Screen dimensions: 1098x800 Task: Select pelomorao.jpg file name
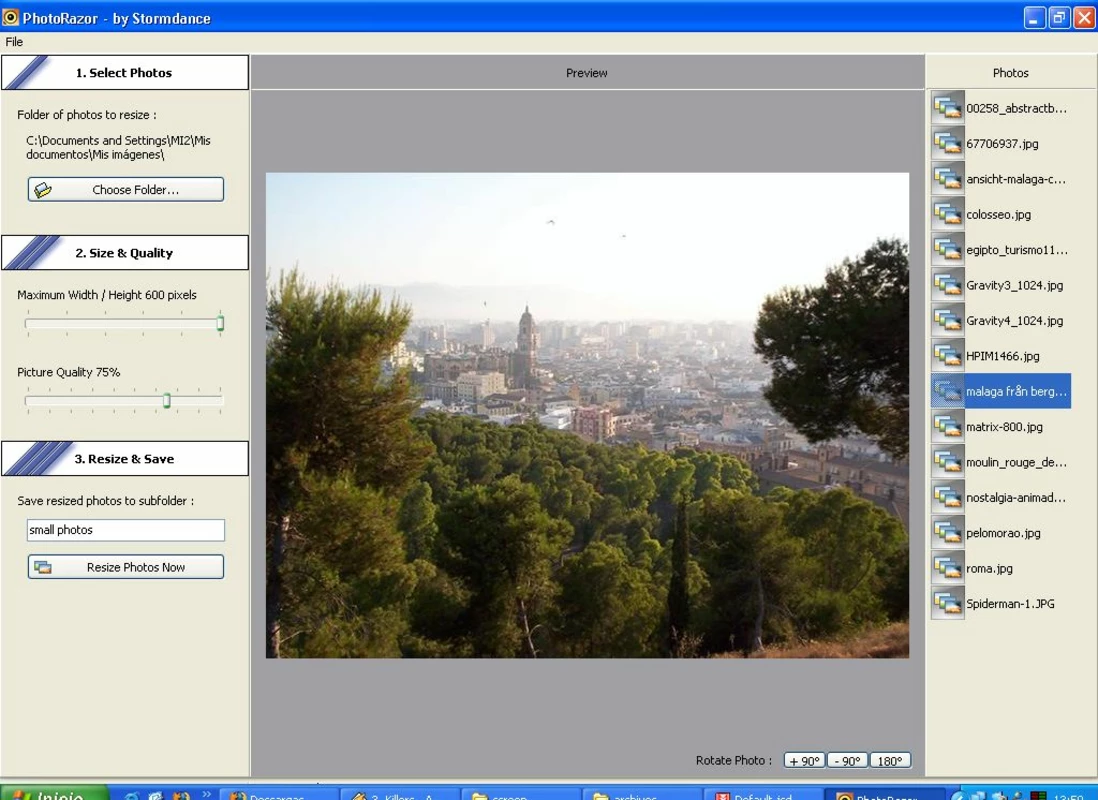(x=1003, y=533)
